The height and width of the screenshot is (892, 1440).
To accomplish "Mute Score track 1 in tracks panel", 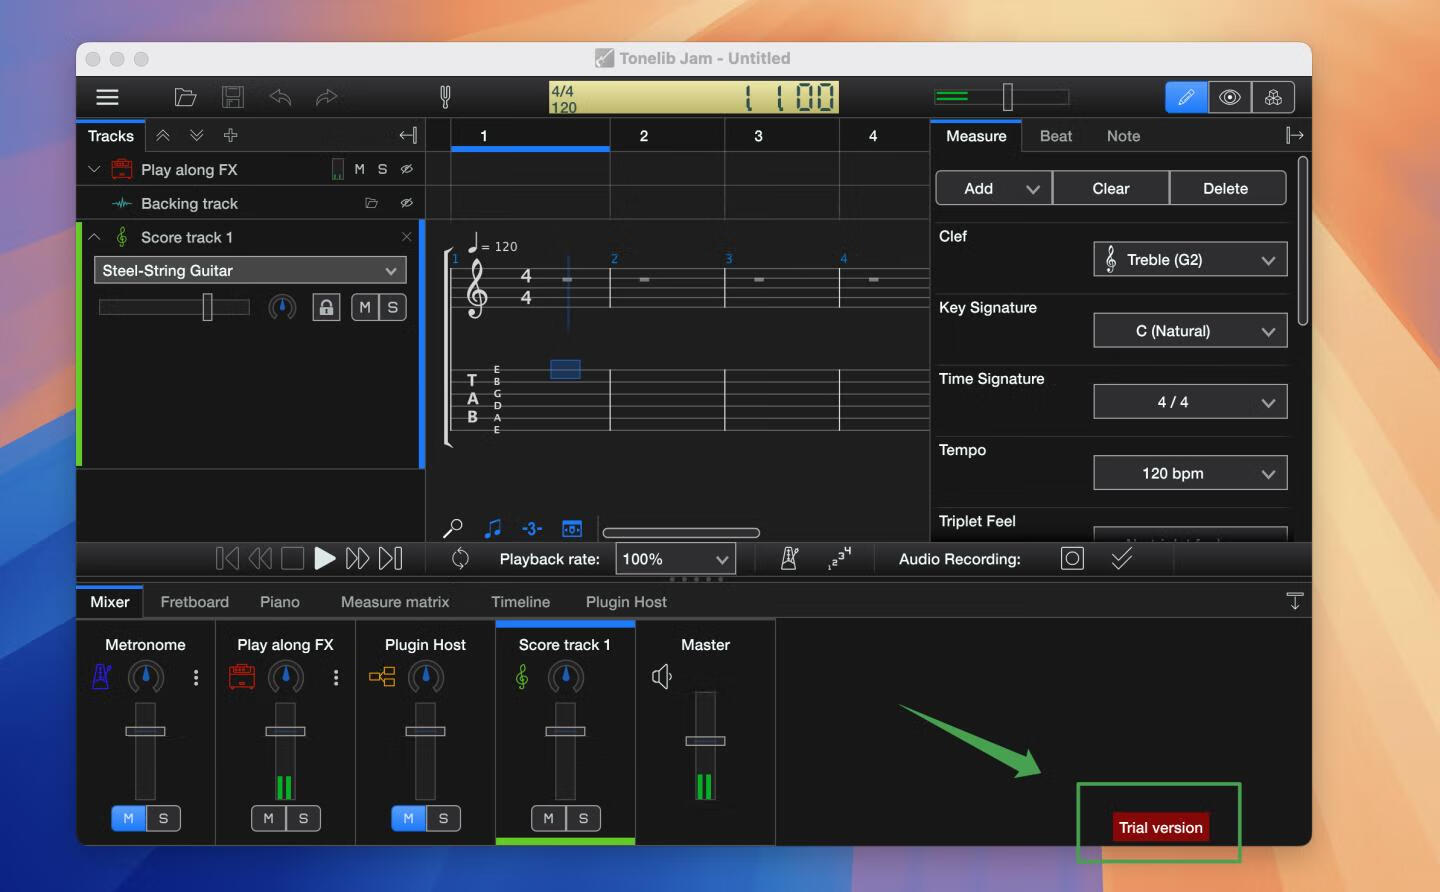I will pyautogui.click(x=365, y=307).
